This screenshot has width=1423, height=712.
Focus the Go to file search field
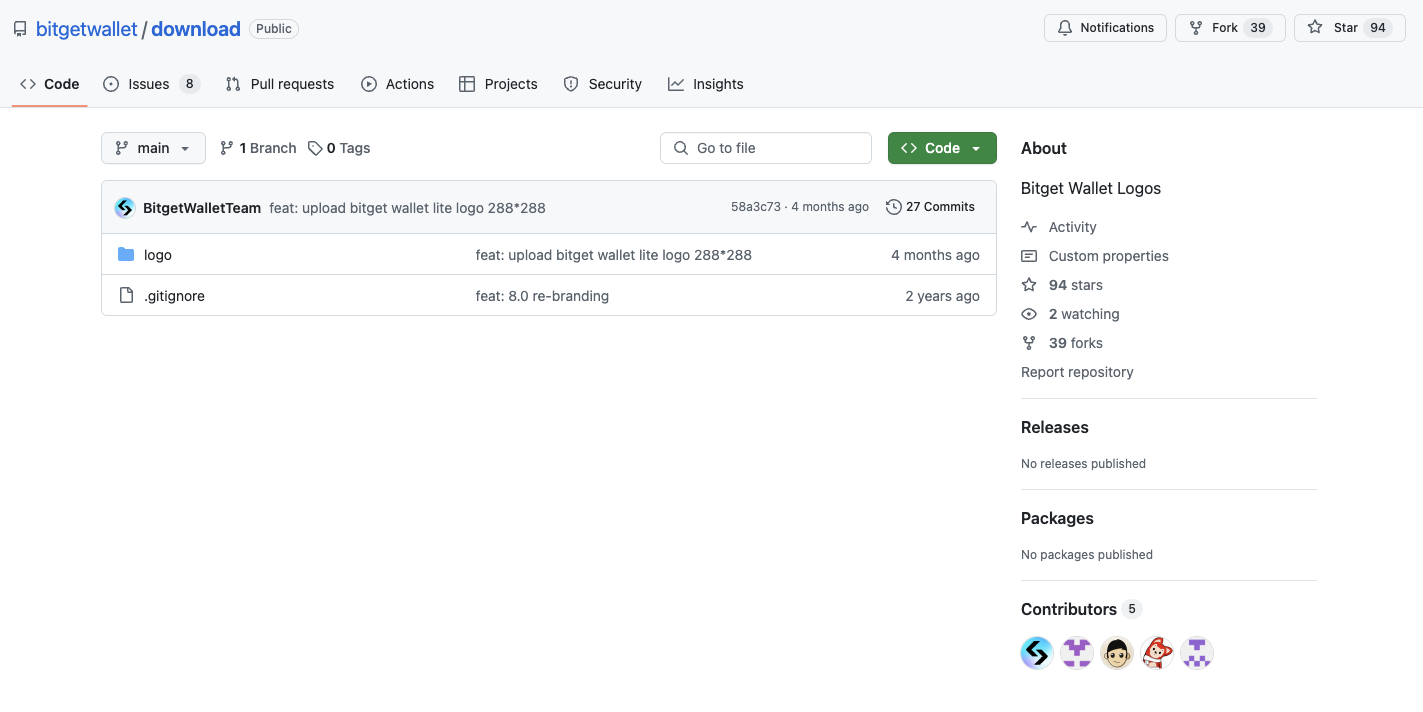766,148
